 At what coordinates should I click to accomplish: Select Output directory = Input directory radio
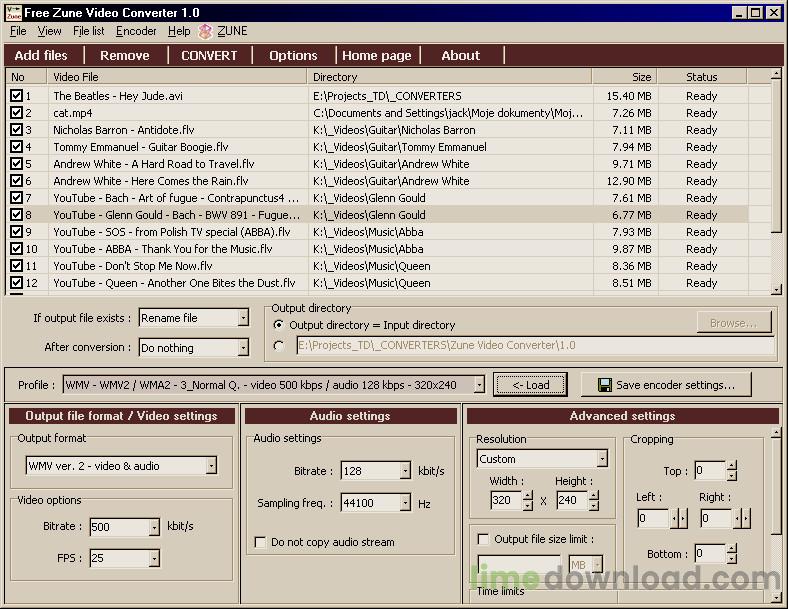click(278, 325)
